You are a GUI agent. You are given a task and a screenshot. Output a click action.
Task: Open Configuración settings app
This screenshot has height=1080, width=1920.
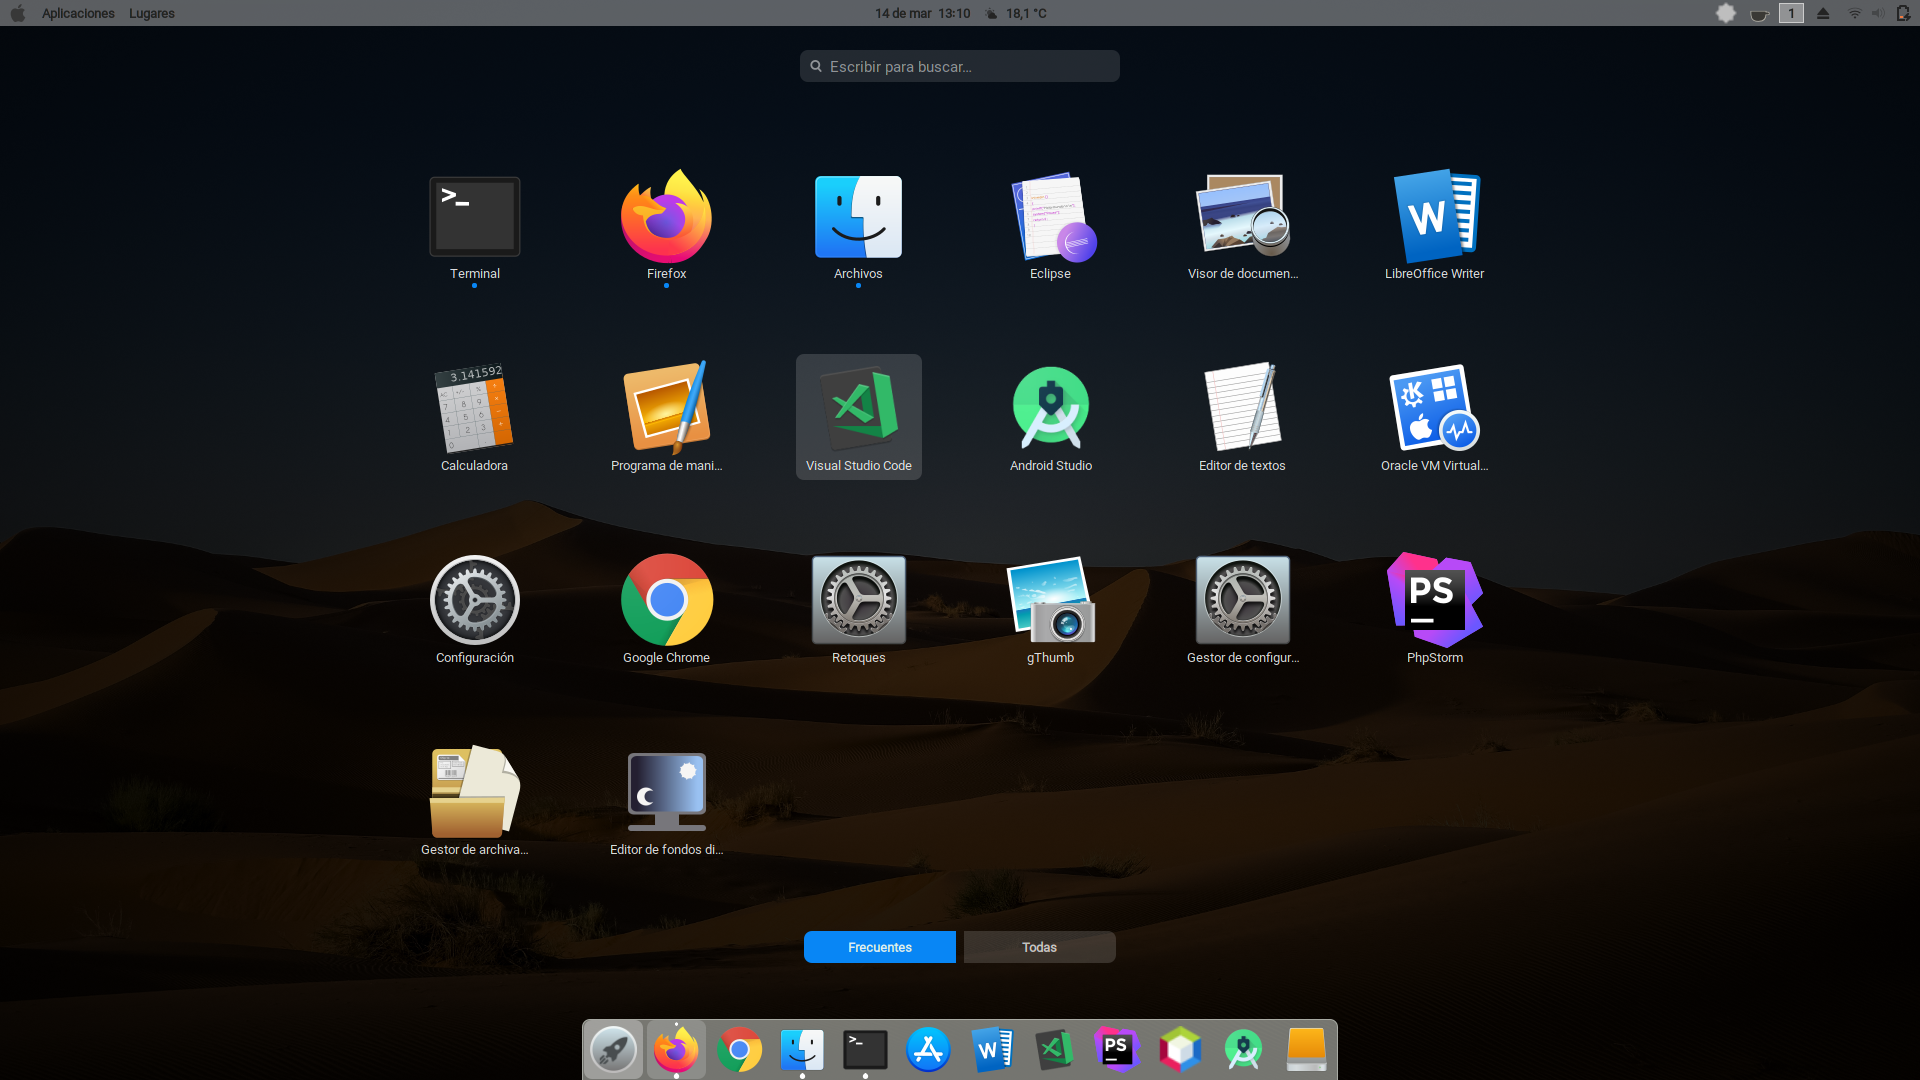coord(474,610)
